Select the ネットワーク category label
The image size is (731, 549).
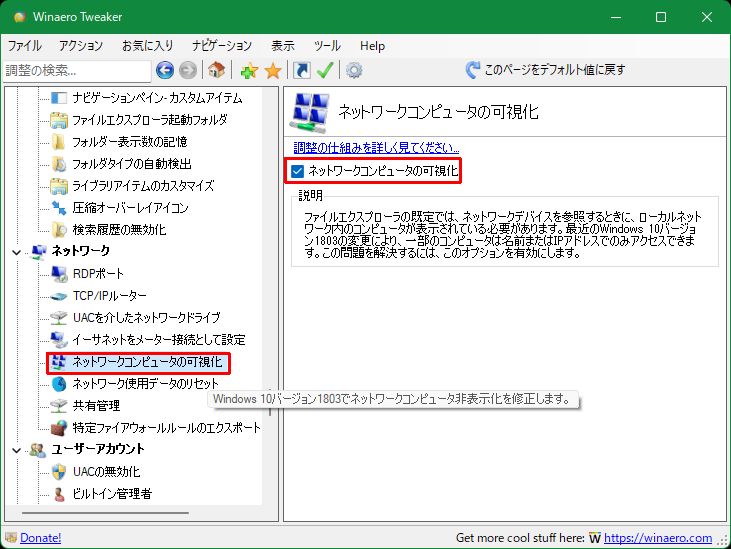click(x=81, y=251)
